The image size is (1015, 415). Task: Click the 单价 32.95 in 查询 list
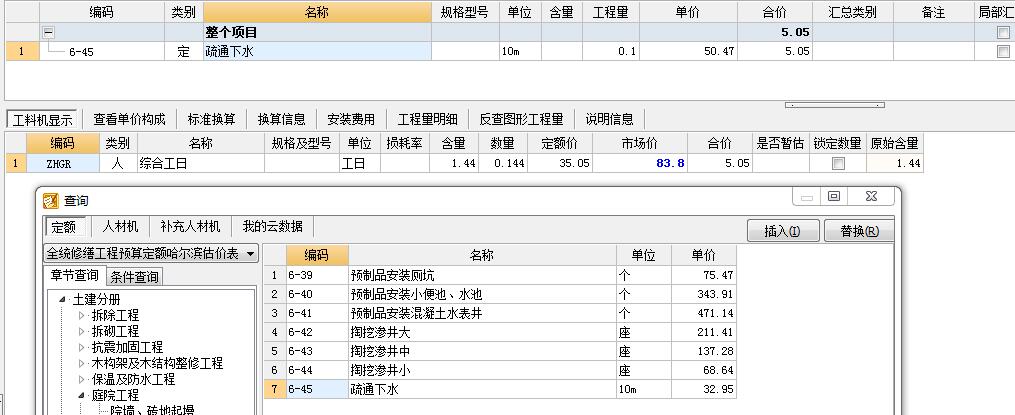pyautogui.click(x=704, y=390)
